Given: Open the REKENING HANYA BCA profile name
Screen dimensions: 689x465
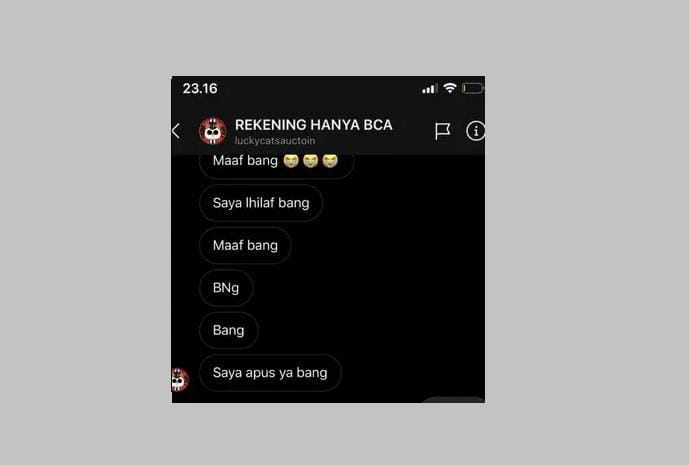Looking at the screenshot, I should [x=313, y=125].
